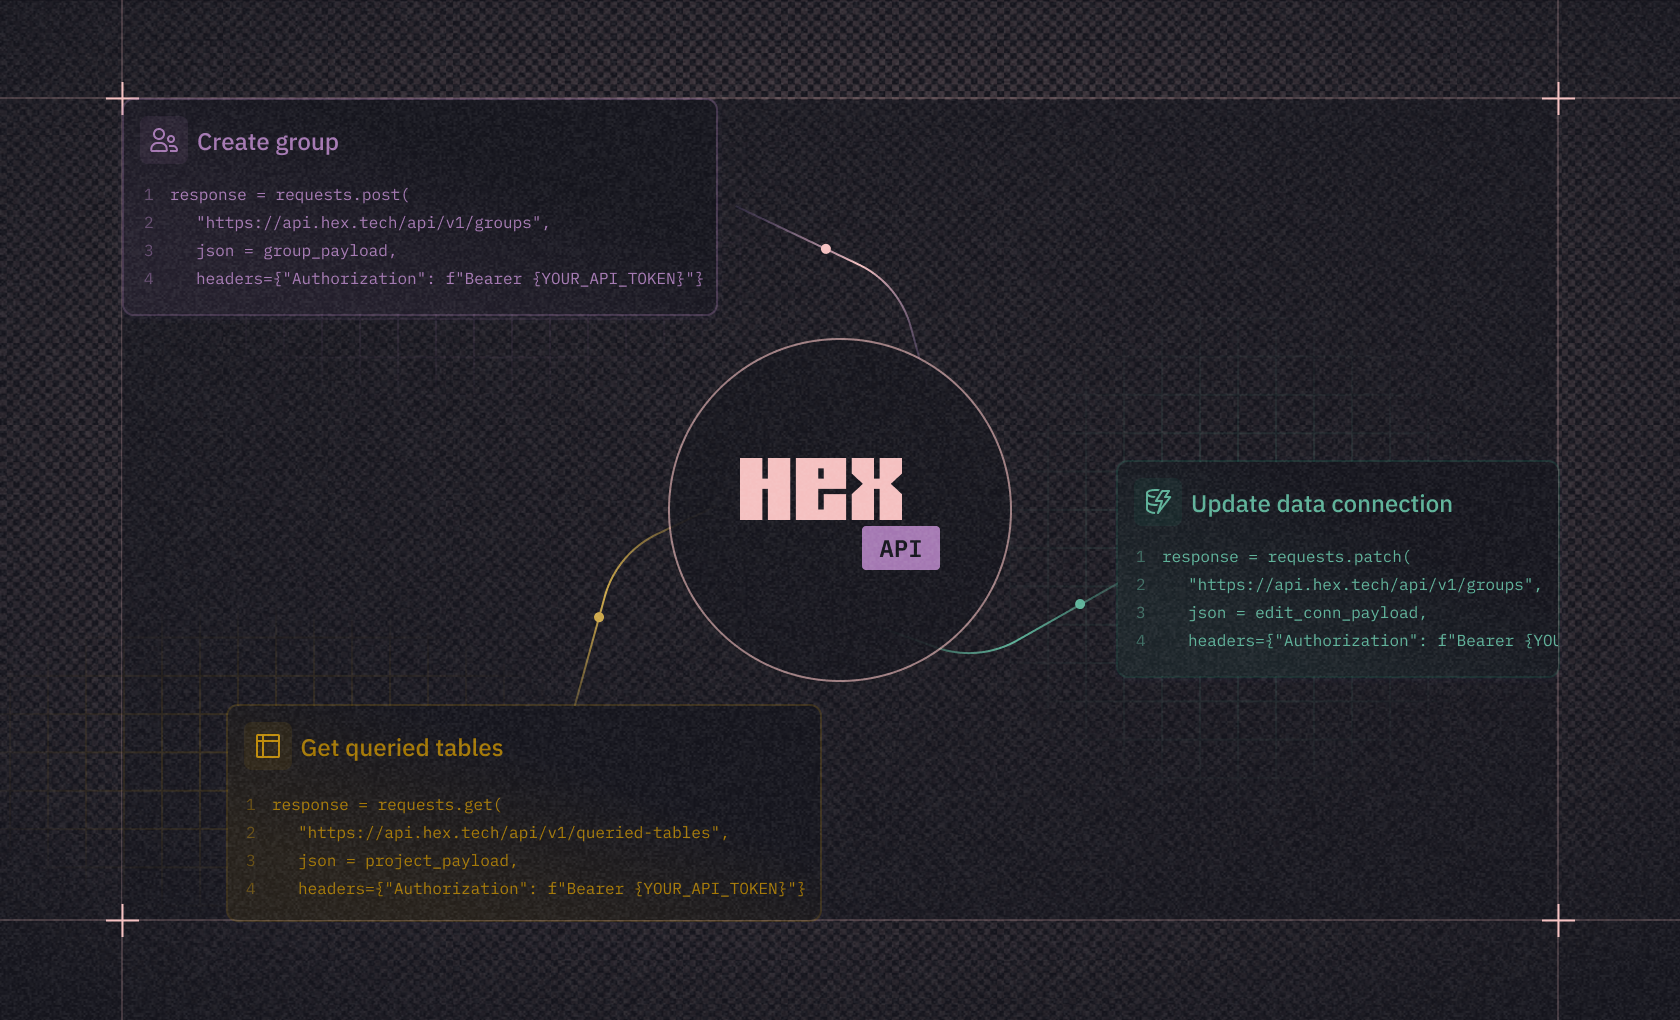The height and width of the screenshot is (1020, 1680).
Task: Toggle the Create group code snippet card
Action: tap(420, 205)
